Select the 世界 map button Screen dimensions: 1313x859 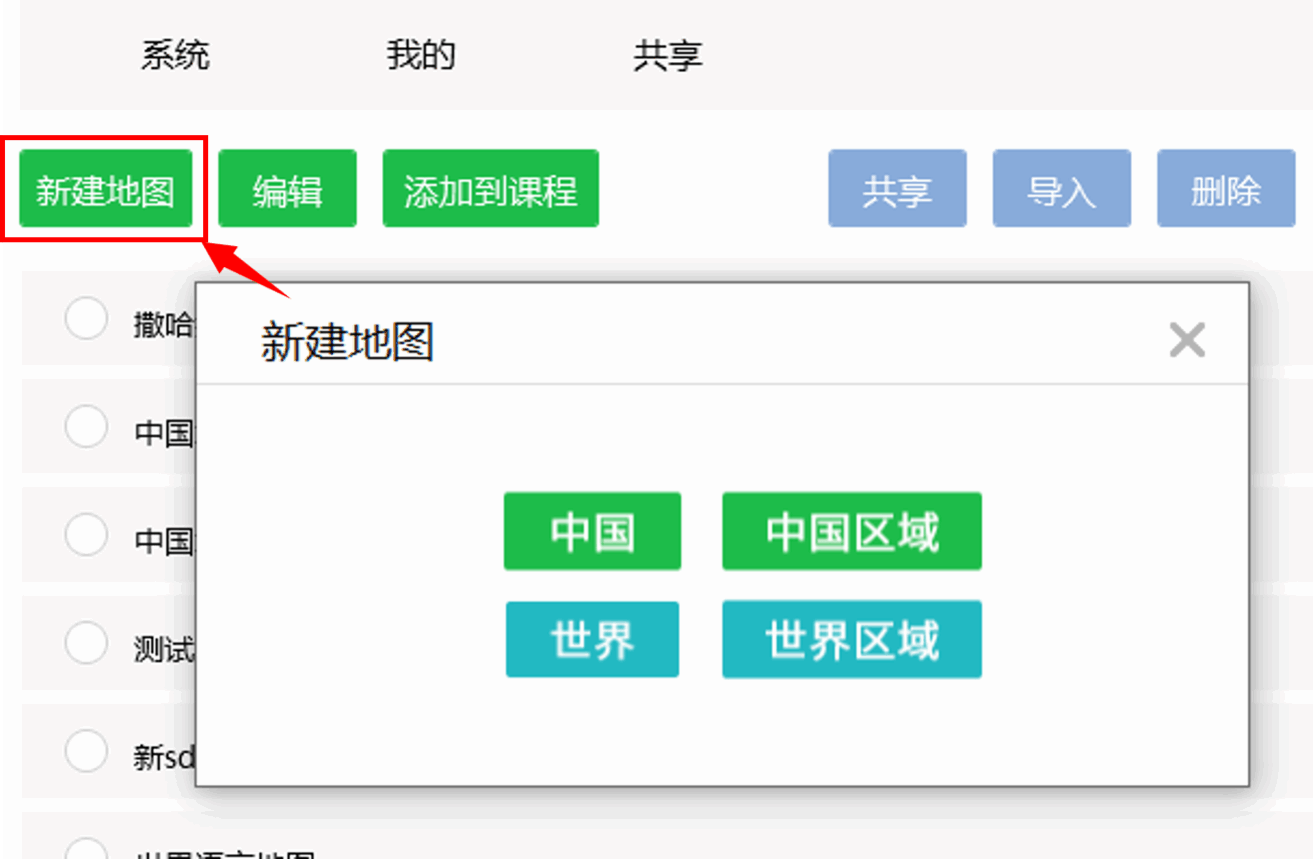(x=592, y=640)
